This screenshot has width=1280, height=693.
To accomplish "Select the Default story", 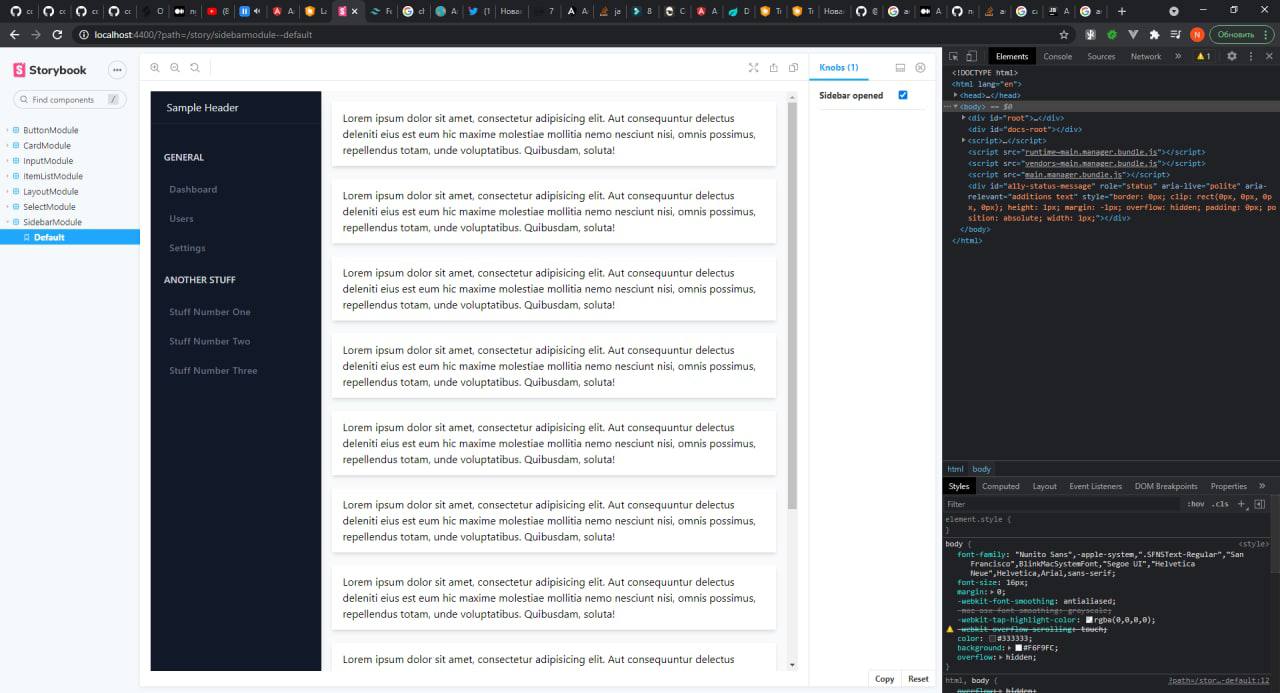I will [x=70, y=237].
